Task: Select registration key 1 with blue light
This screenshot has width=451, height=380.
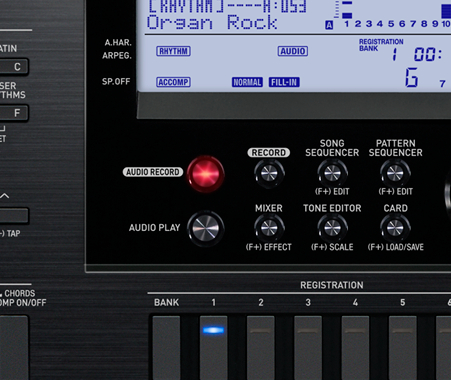Action: tap(214, 348)
